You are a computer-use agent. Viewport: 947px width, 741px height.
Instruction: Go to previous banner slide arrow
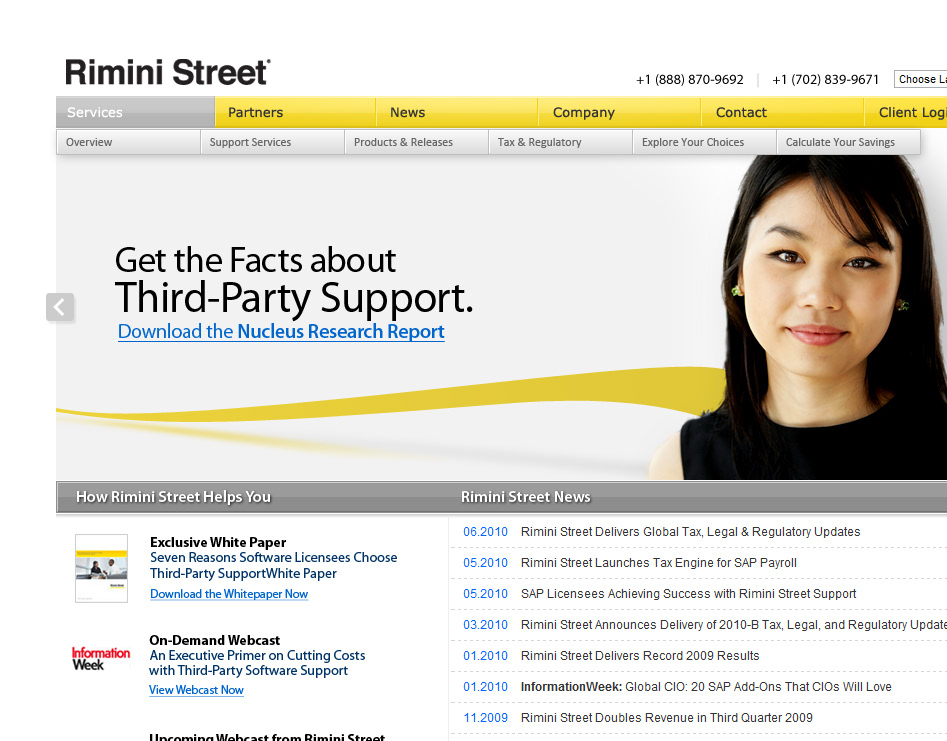coord(60,307)
